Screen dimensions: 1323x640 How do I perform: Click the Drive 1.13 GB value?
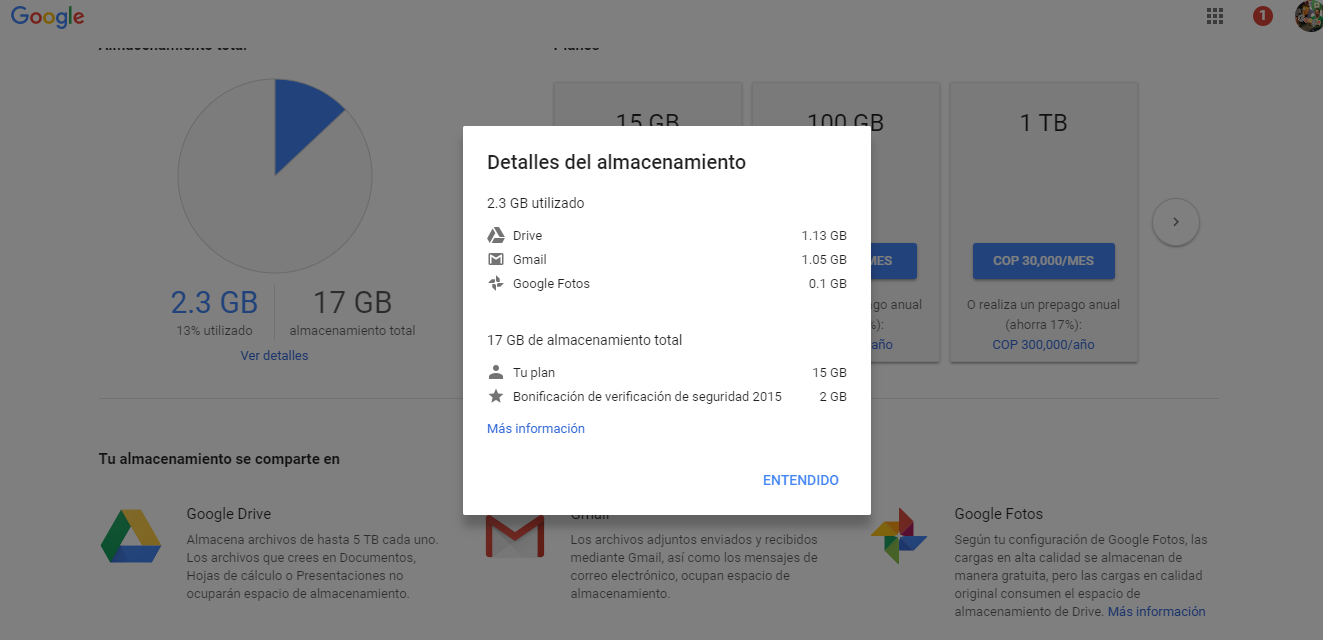(x=824, y=236)
